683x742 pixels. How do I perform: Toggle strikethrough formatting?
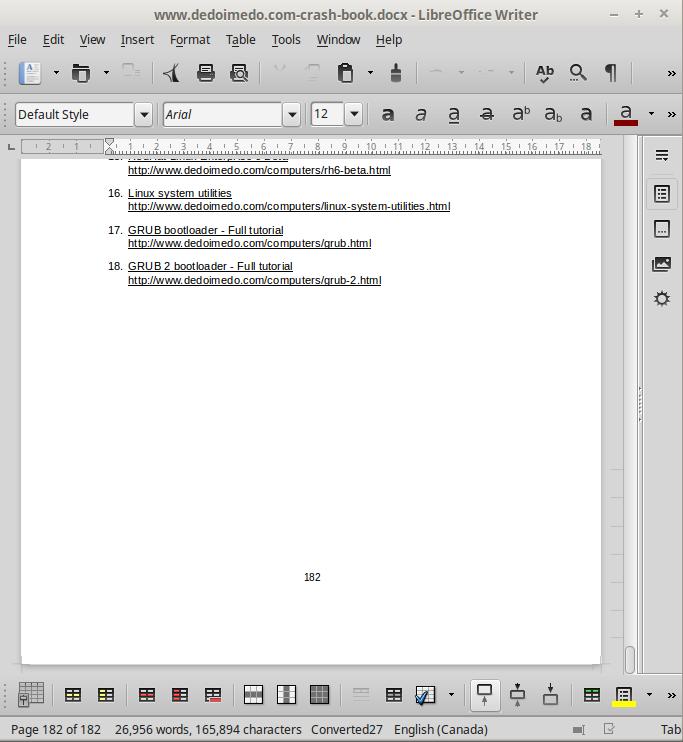coord(487,114)
